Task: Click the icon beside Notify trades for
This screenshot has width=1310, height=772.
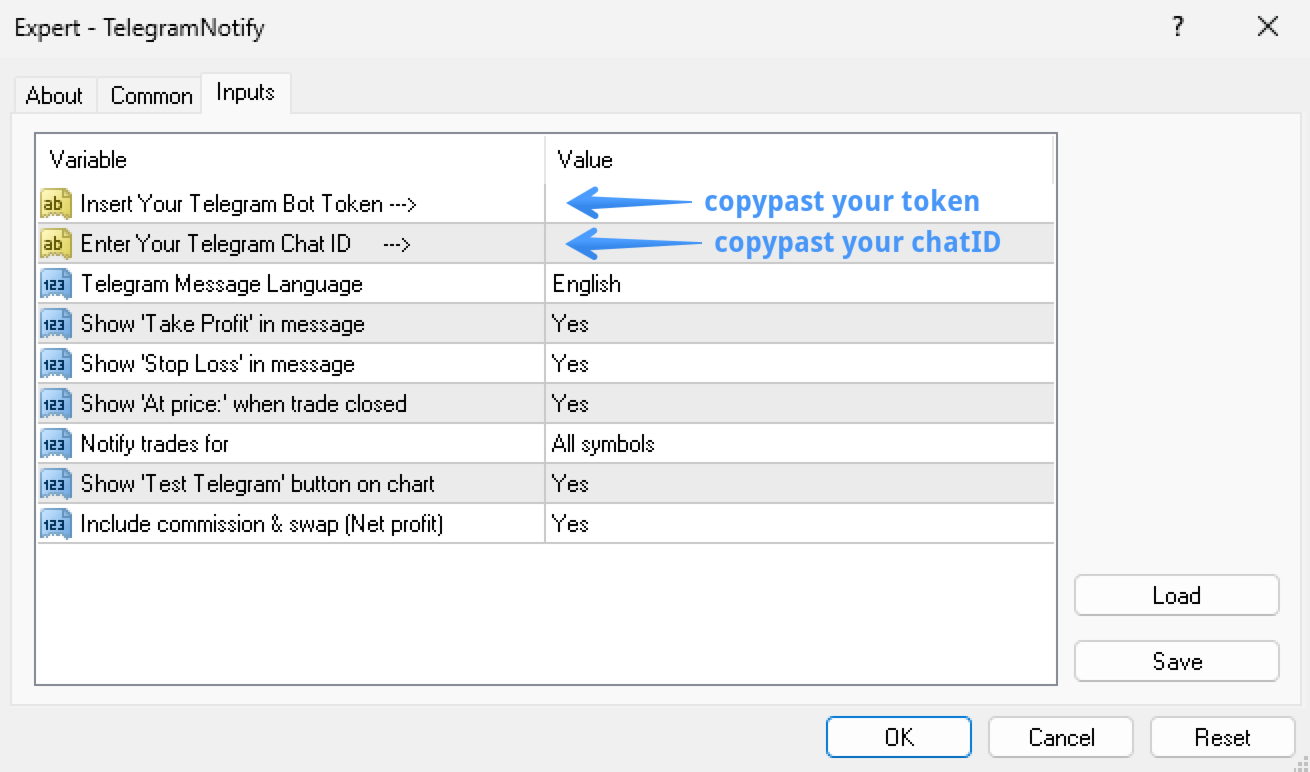Action: 56,444
